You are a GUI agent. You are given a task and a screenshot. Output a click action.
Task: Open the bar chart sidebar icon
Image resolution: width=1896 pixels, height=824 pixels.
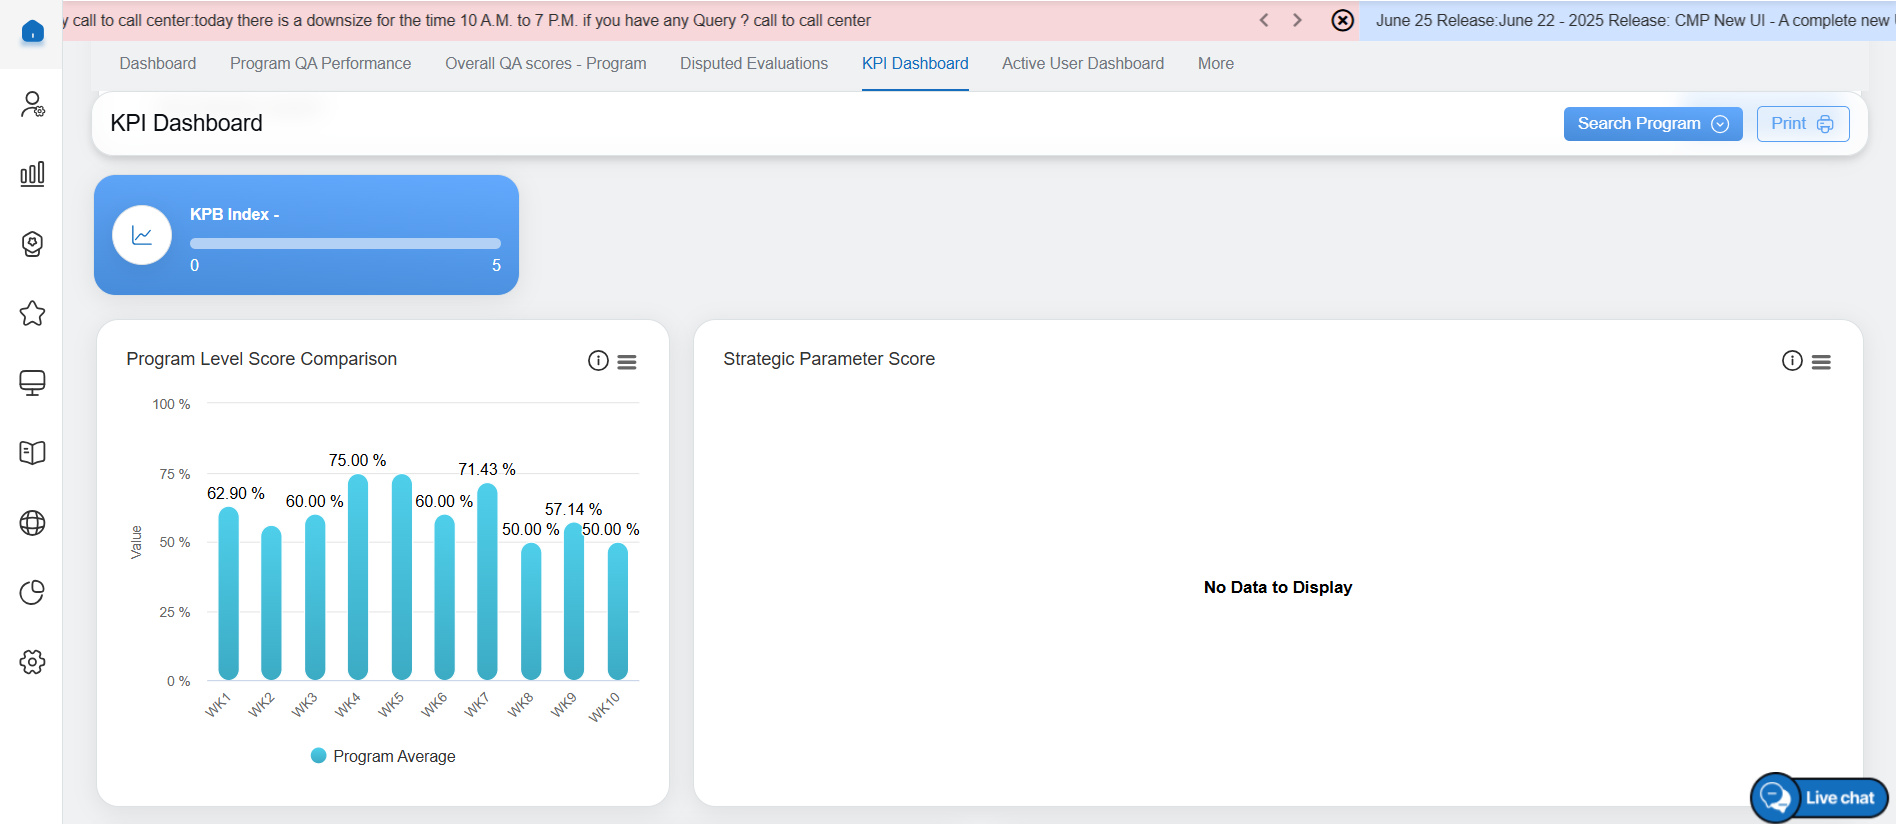pyautogui.click(x=32, y=174)
